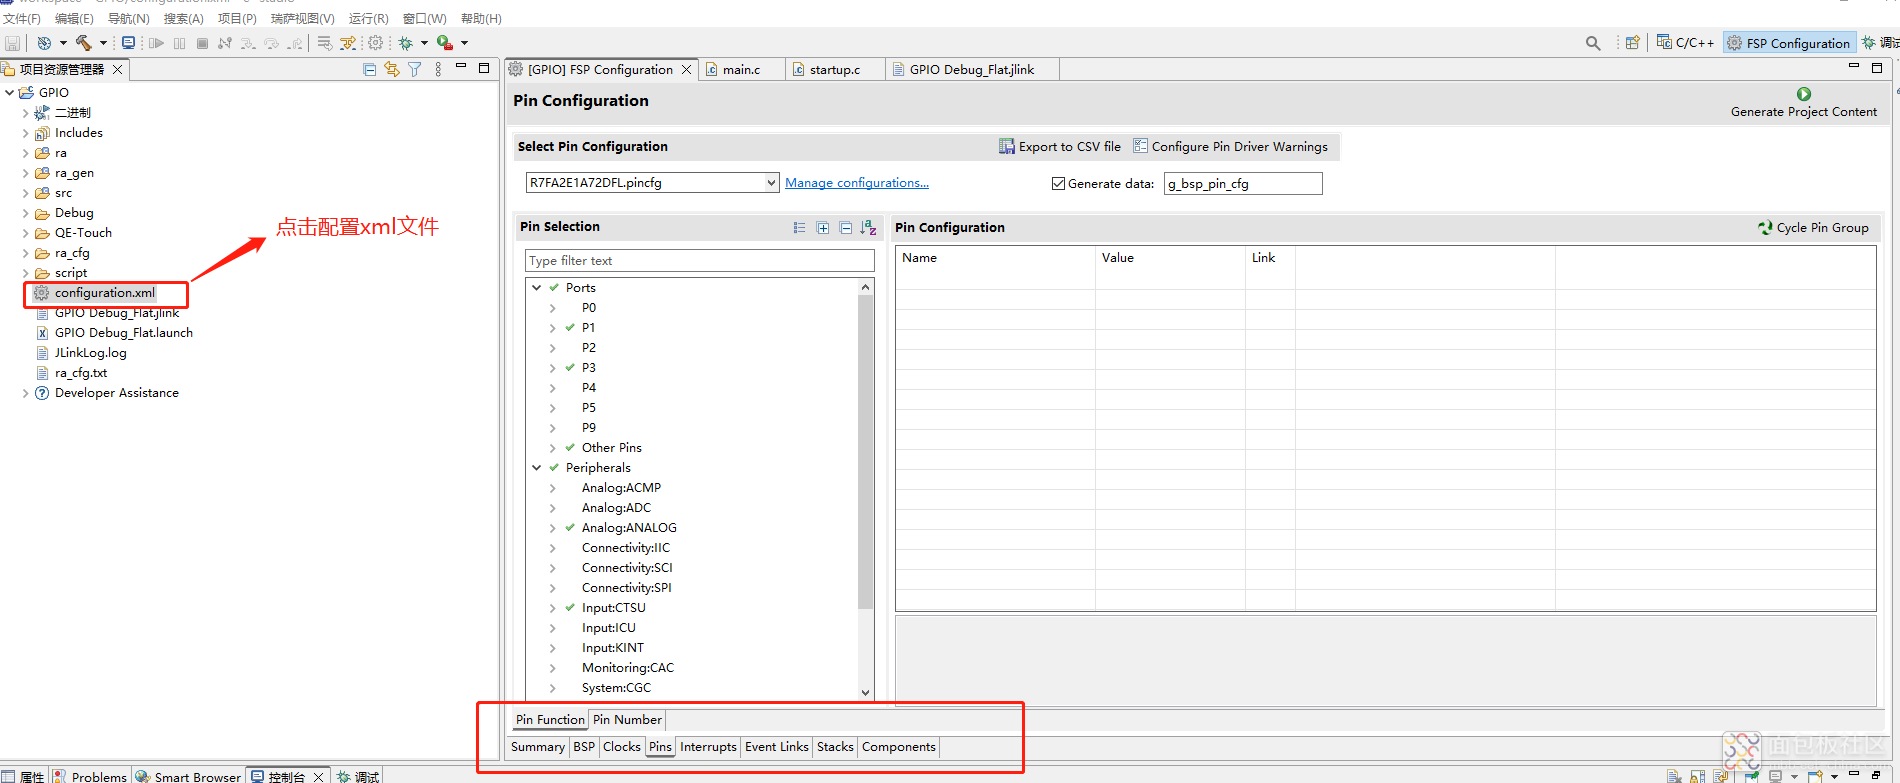Expand the P3 port node
This screenshot has height=783, width=1900.
pos(552,368)
